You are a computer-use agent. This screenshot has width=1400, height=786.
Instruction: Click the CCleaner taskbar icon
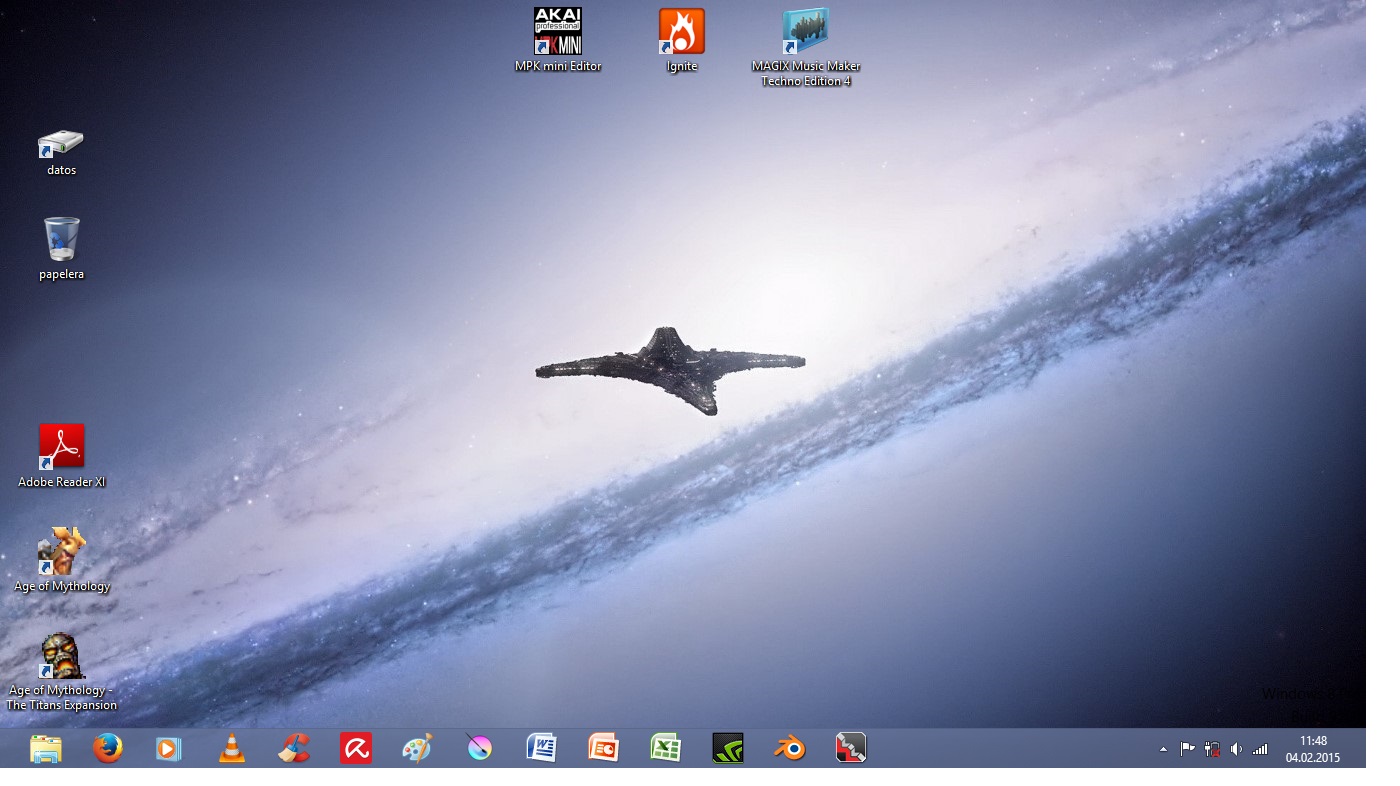click(294, 748)
